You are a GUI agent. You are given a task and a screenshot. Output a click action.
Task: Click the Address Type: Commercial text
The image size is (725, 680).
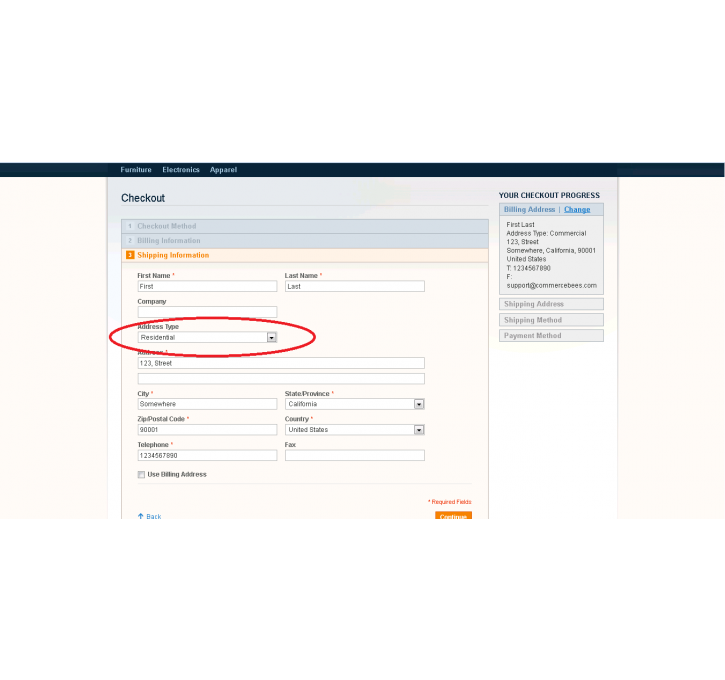pyautogui.click(x=546, y=233)
